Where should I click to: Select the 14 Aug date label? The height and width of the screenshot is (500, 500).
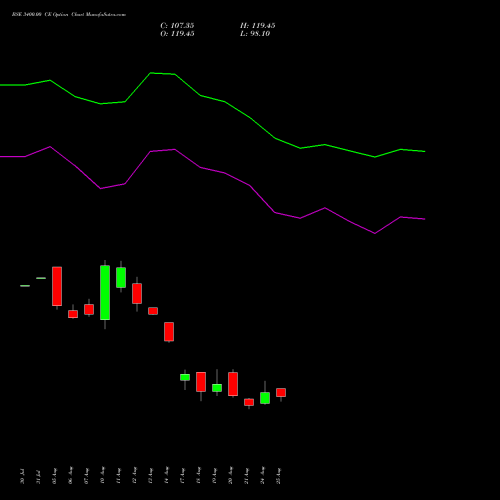coord(166,476)
